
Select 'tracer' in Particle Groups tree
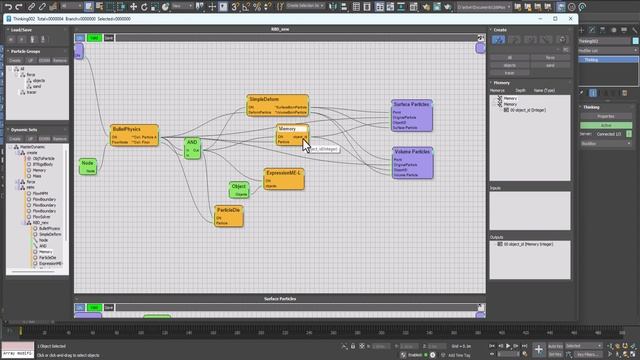click(31, 92)
